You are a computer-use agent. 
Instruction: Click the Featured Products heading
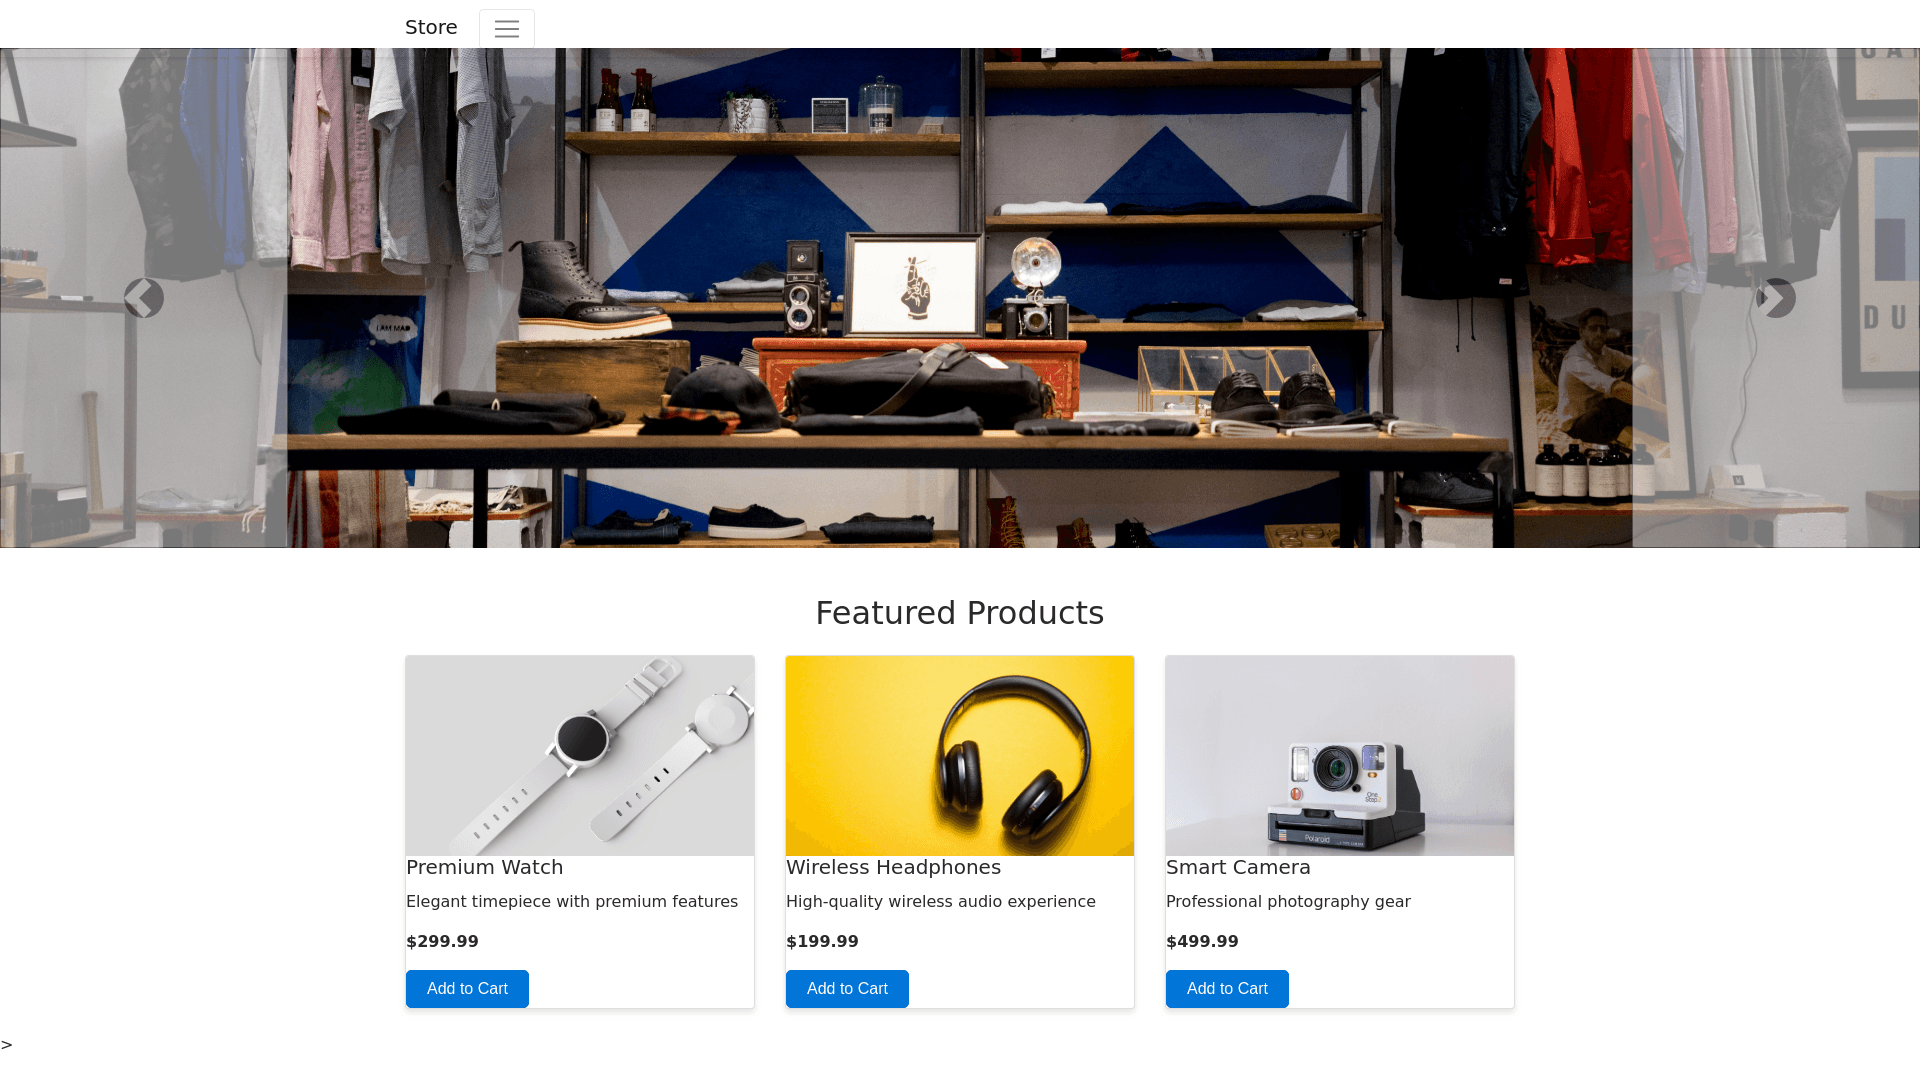pyautogui.click(x=960, y=613)
